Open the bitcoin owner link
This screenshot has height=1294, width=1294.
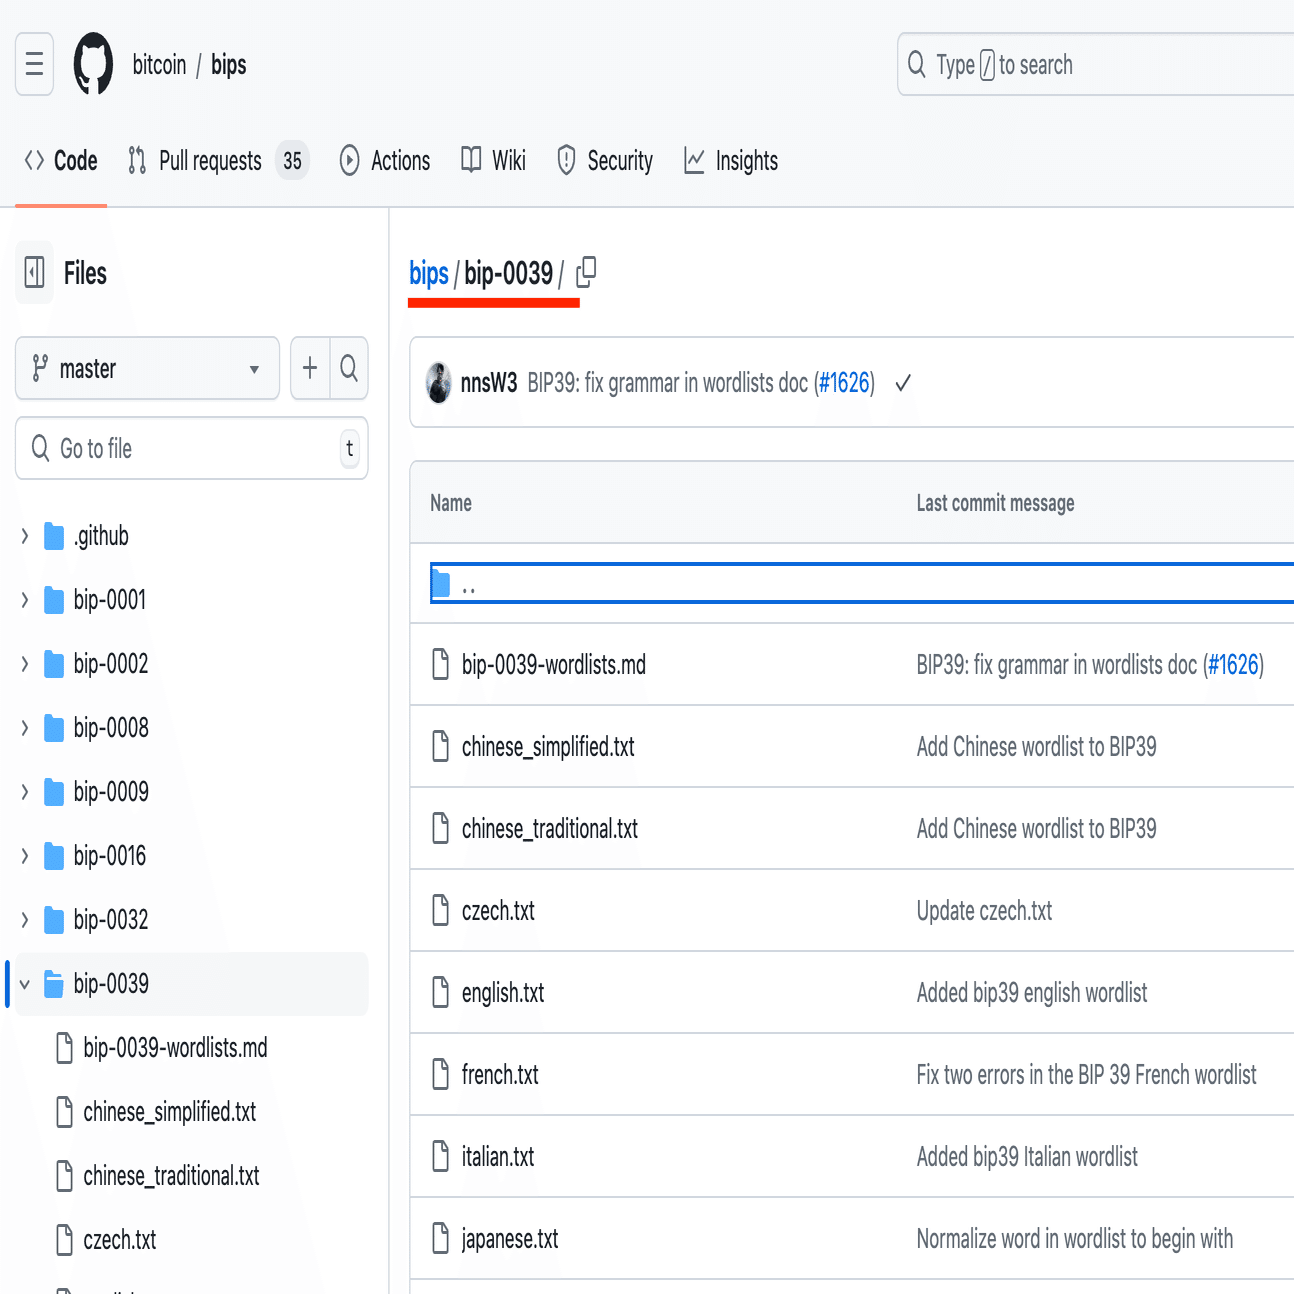coord(160,65)
